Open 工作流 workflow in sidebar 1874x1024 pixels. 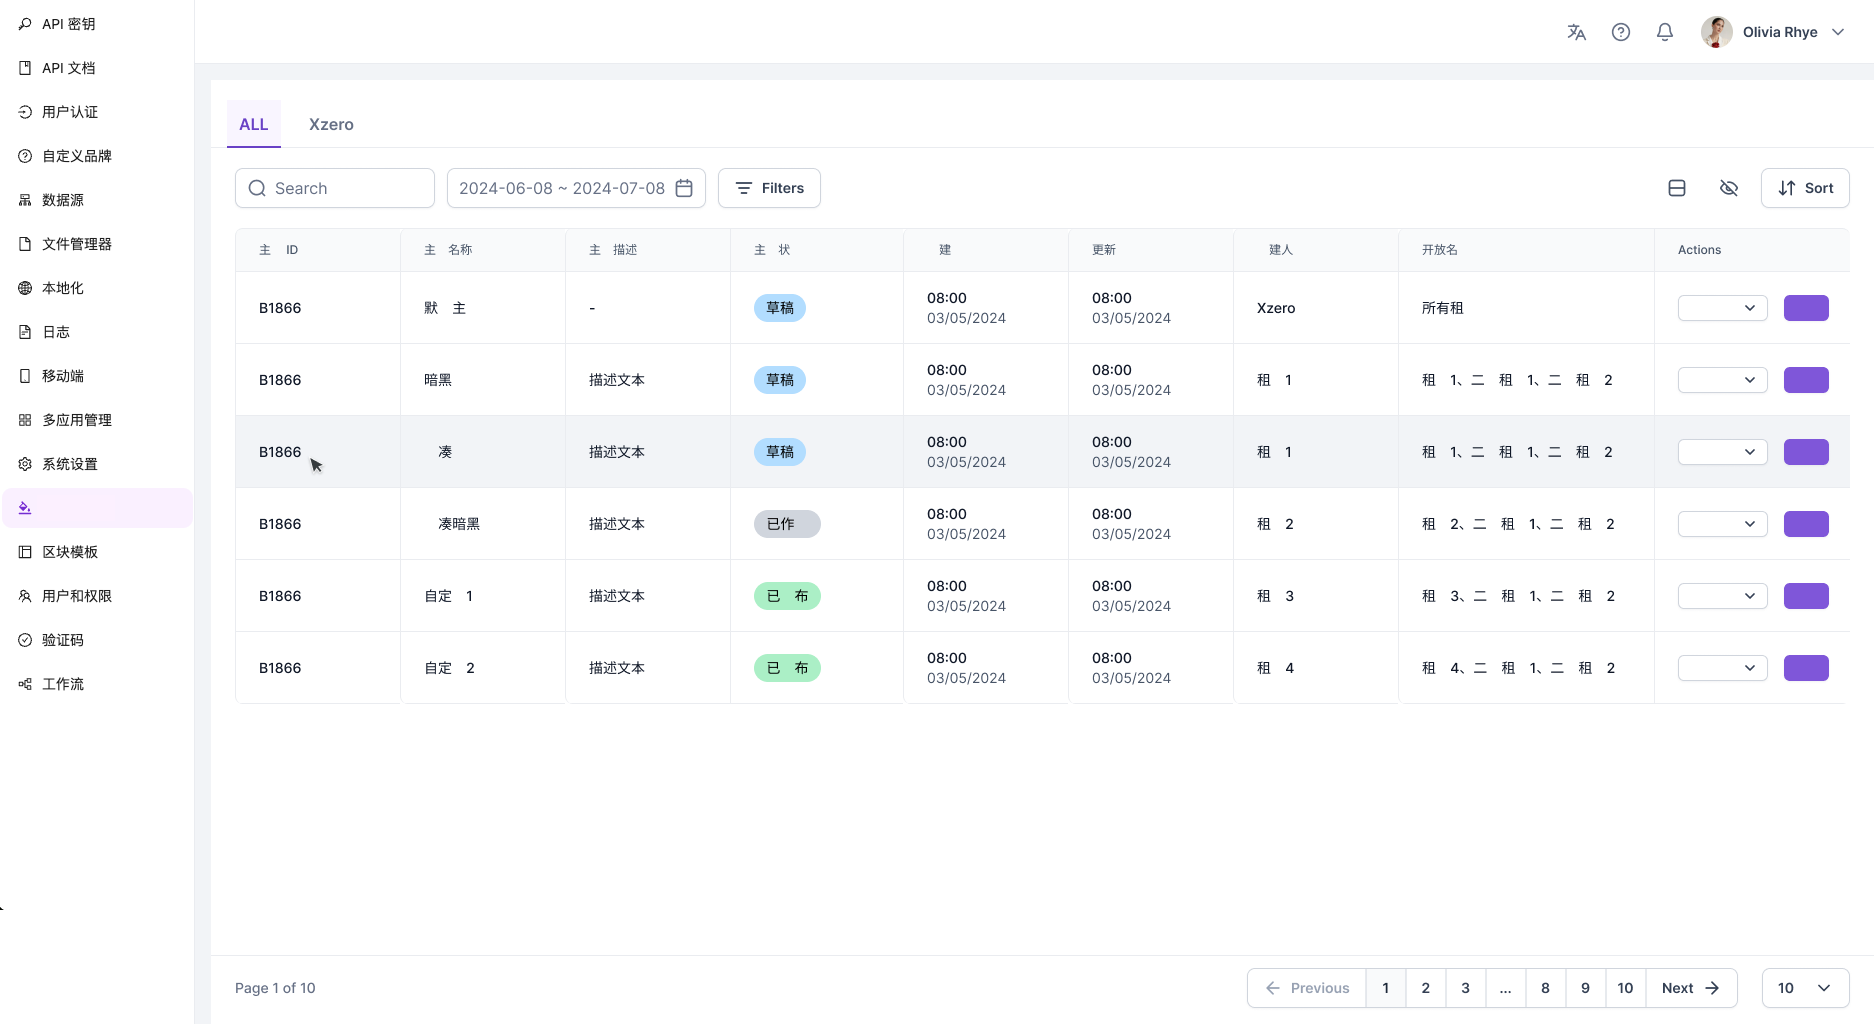tap(97, 684)
